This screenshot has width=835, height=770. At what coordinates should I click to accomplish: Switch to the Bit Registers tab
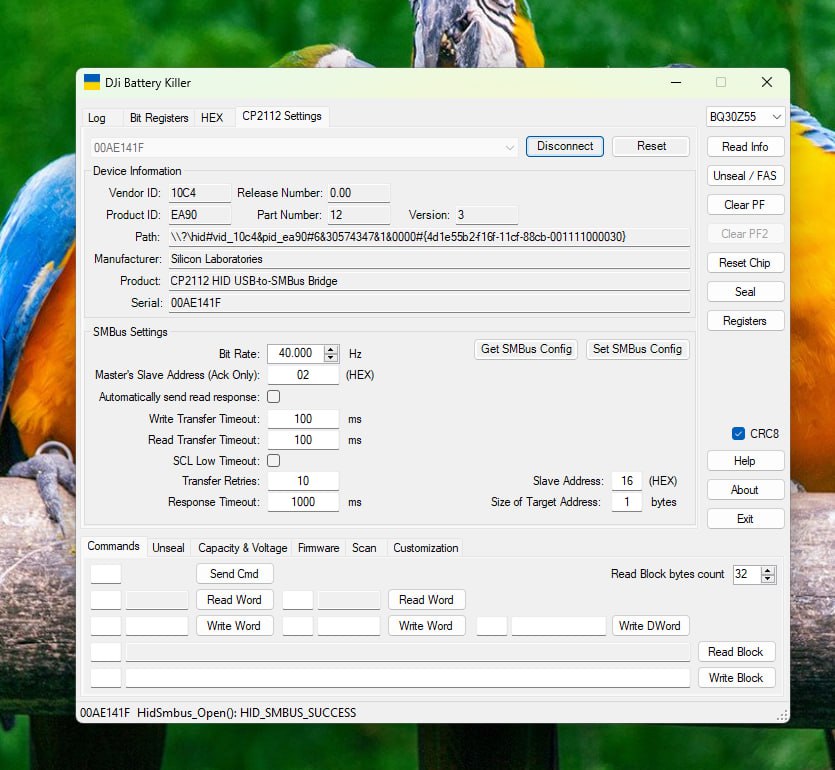[x=160, y=117]
